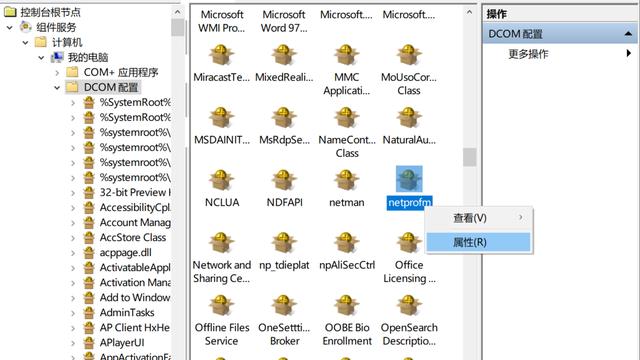Select the NDFAPI component icon
Screen dimensions: 640x360
point(284,180)
